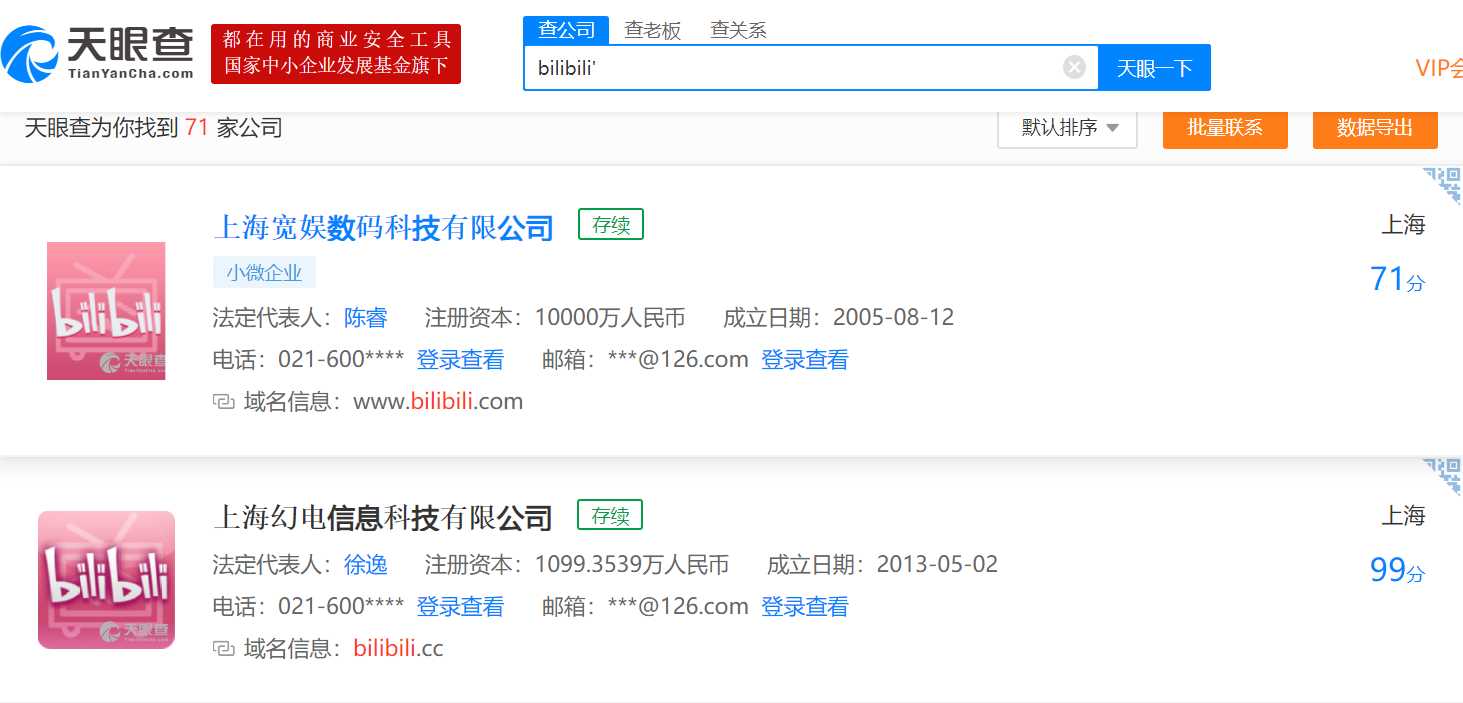Click the 小微企业 tag

pyautogui.click(x=264, y=272)
